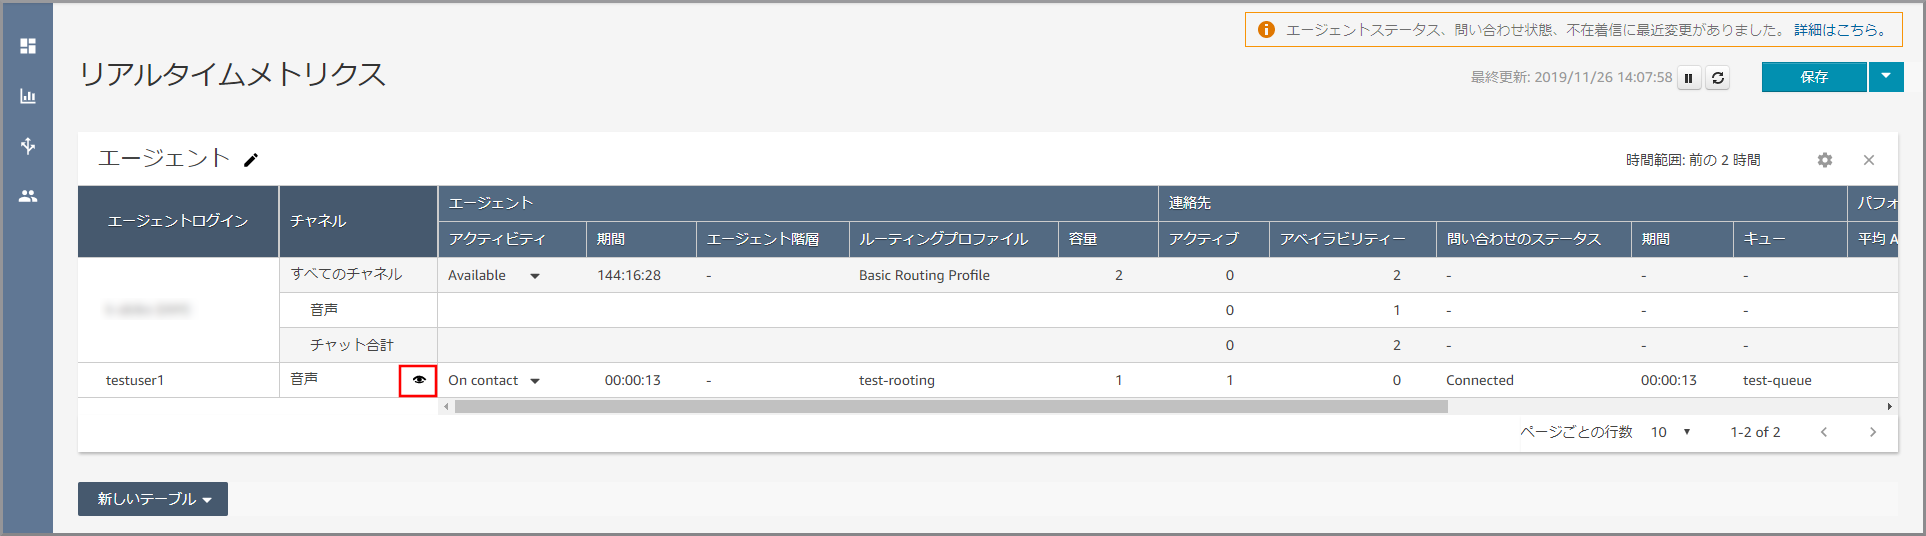The image size is (1926, 536).
Task: Open the table settings gear
Action: click(1825, 160)
